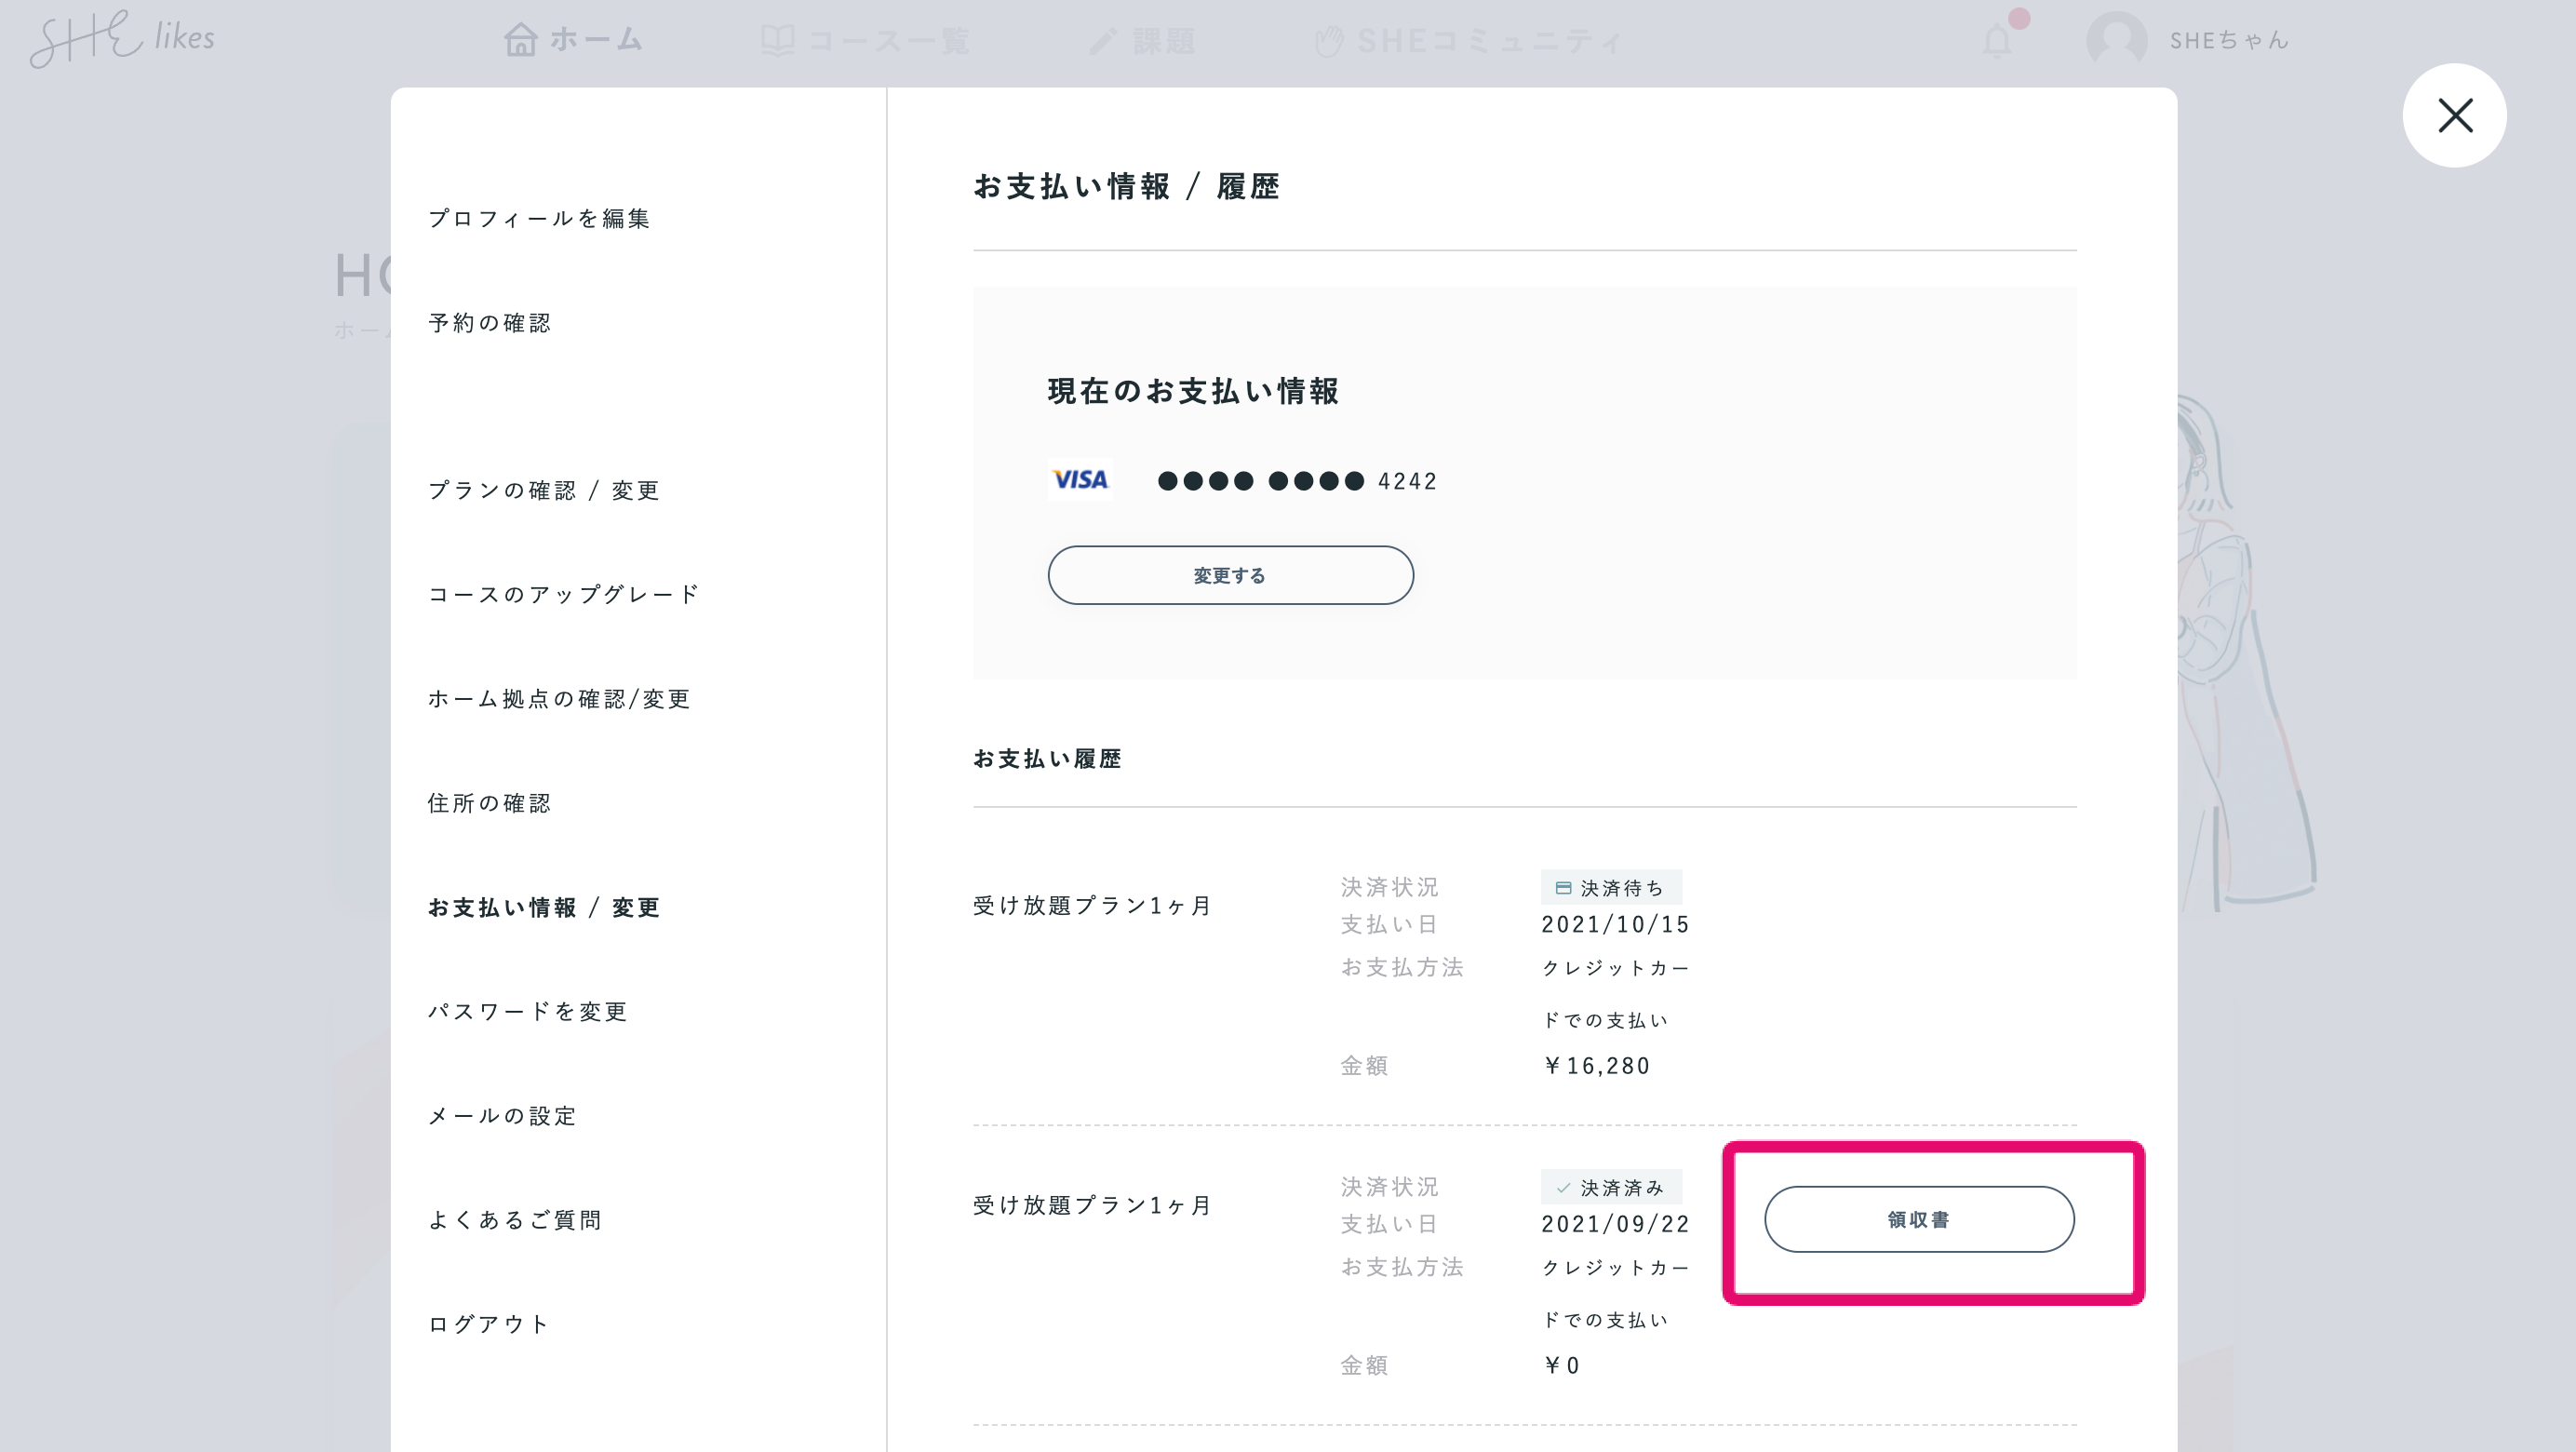
Task: Select コースのアップグレード option
Action: click(x=564, y=594)
